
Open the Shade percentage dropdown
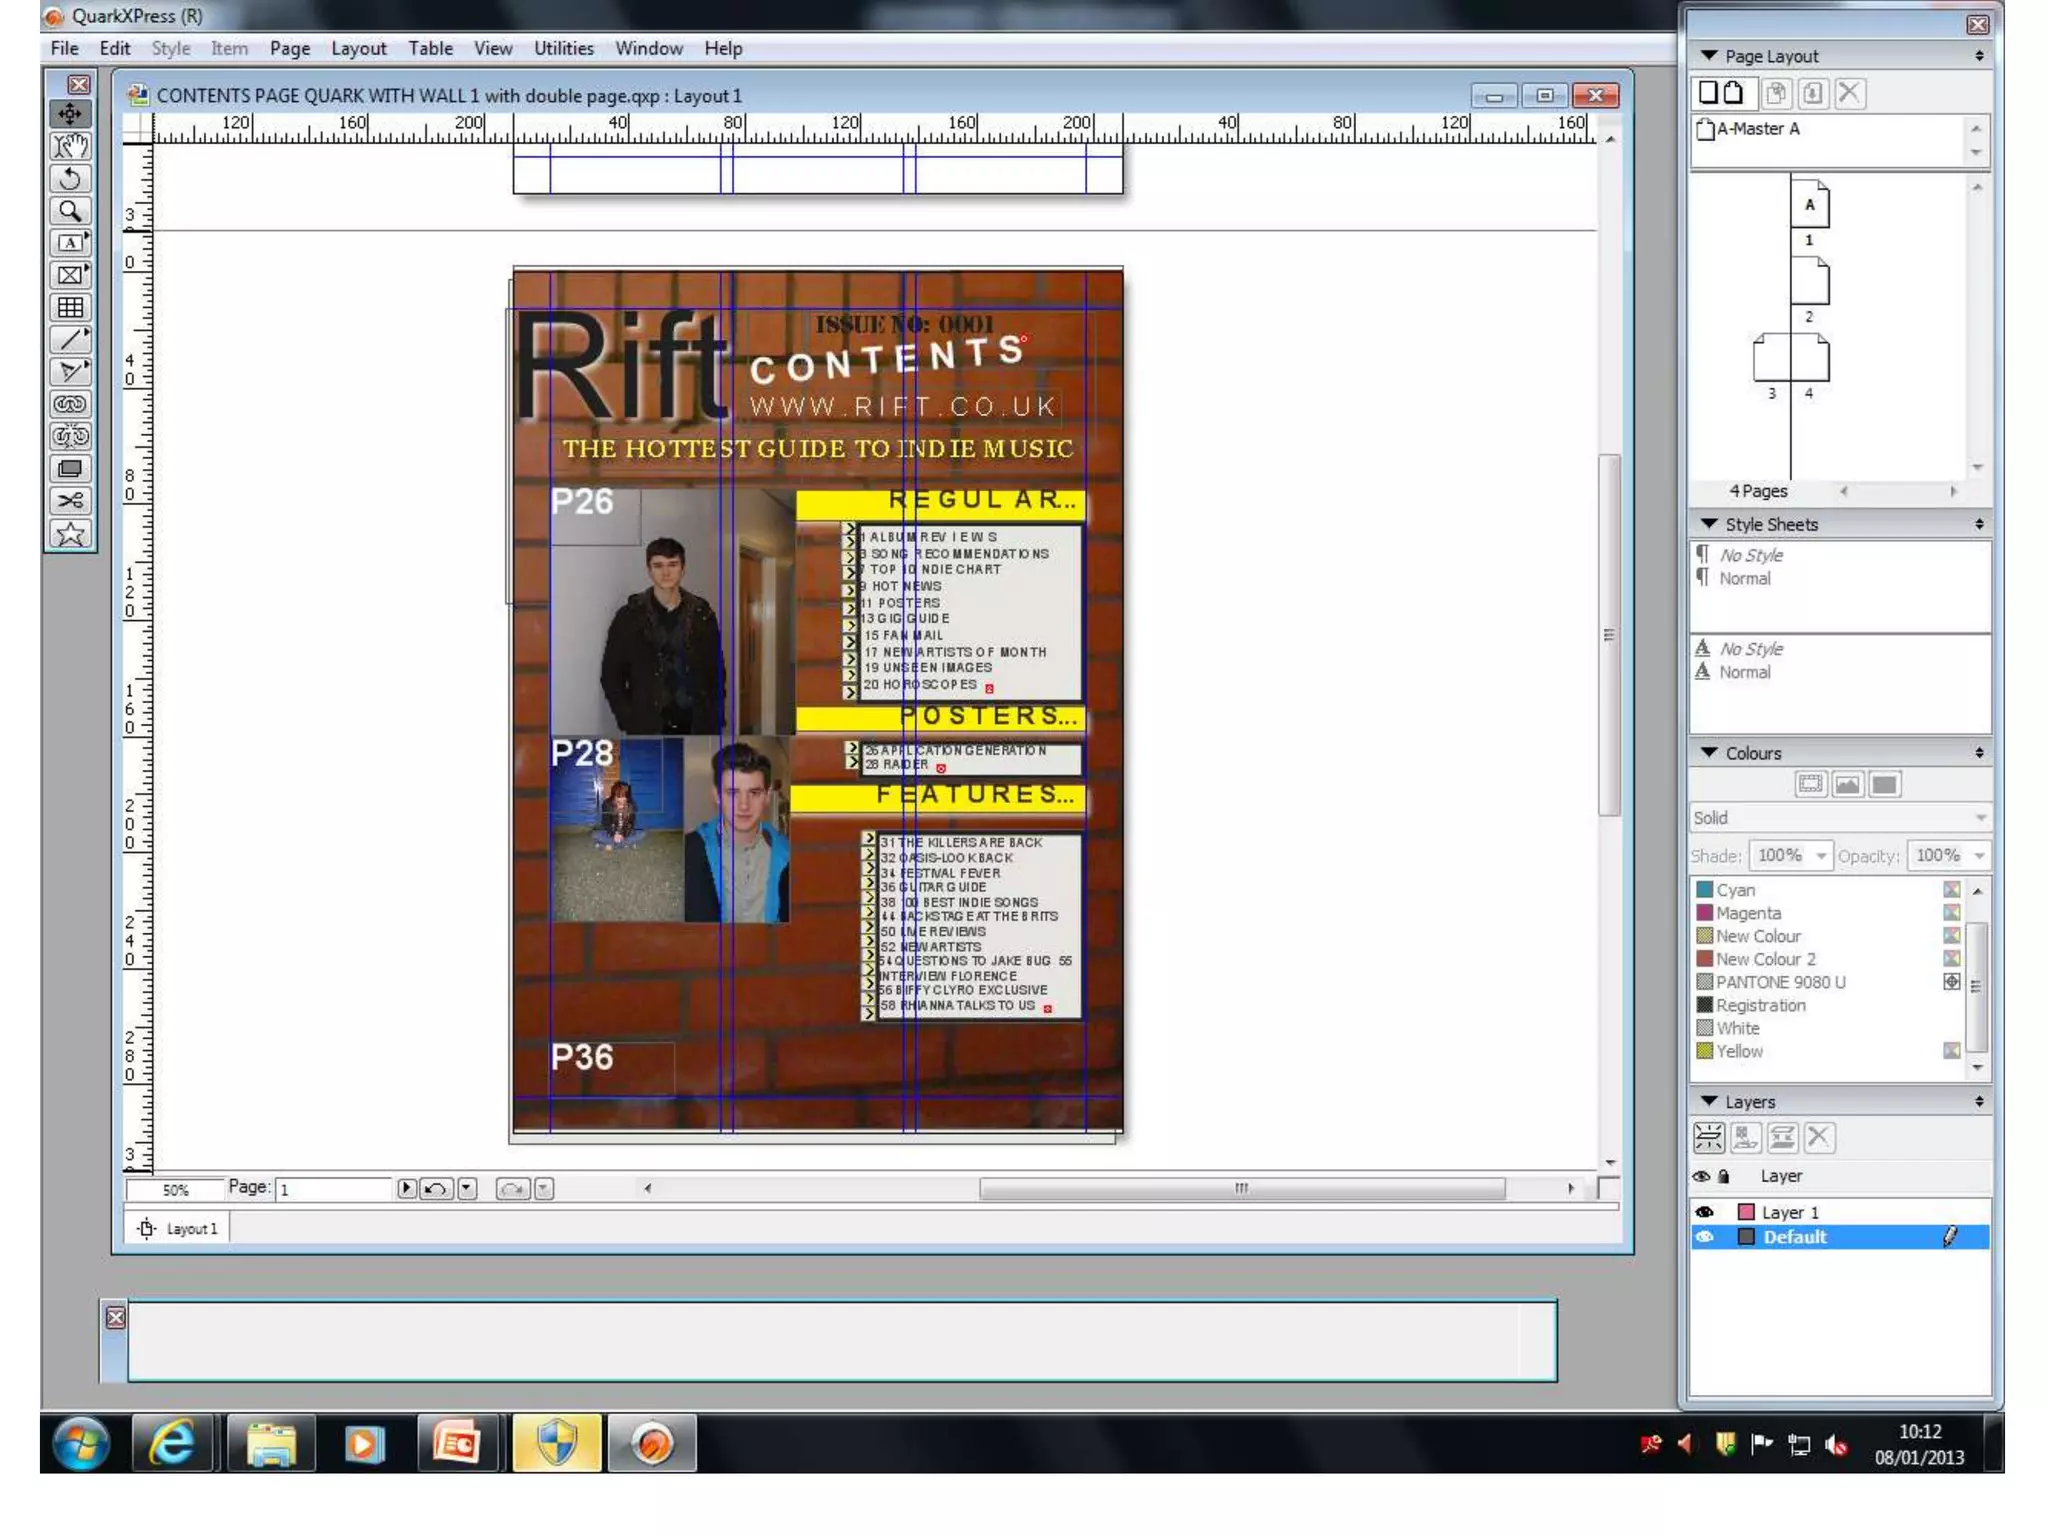(x=1820, y=856)
